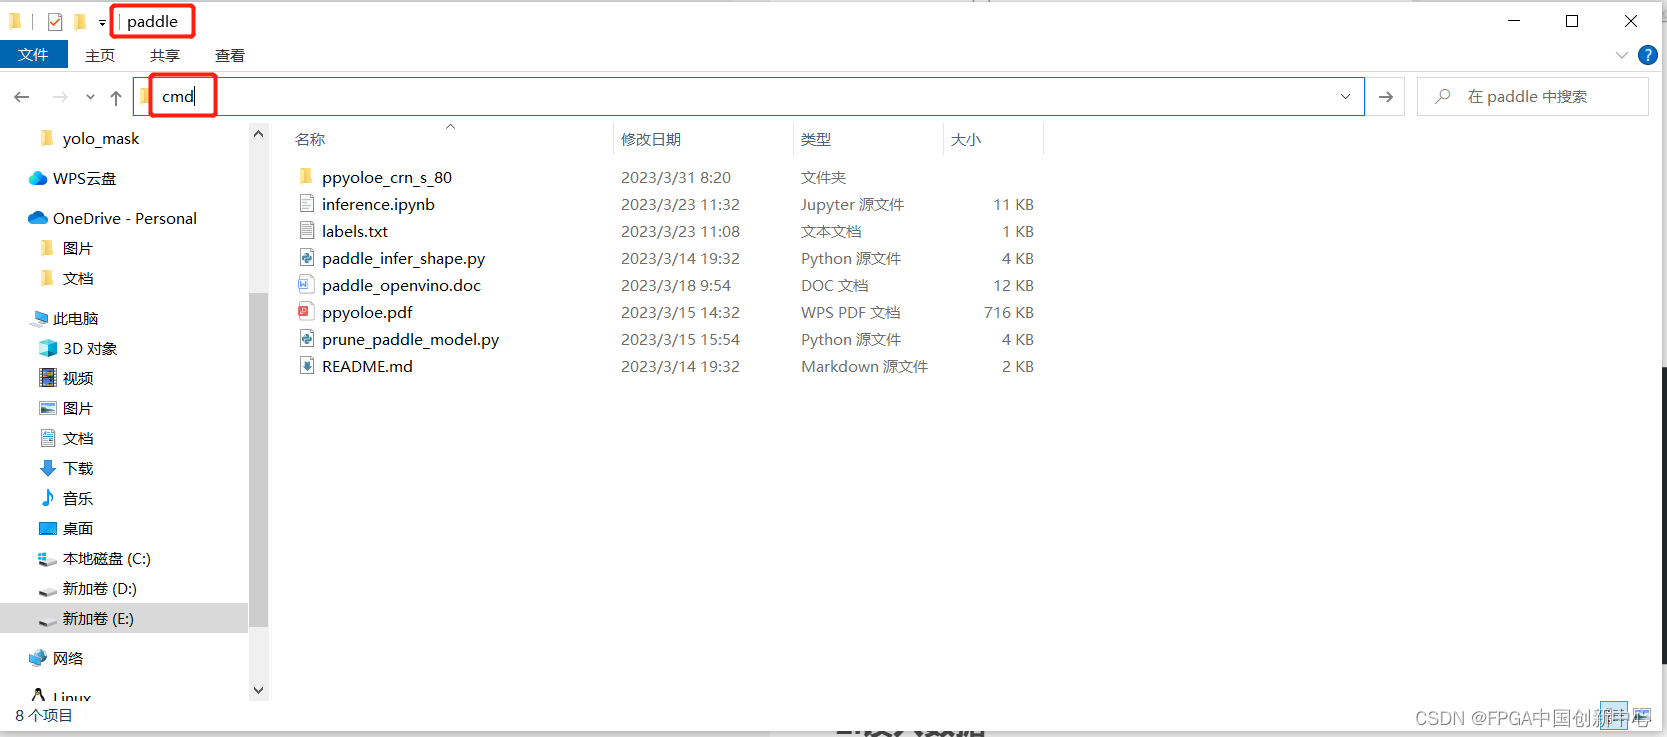Select WPS云盘 in the sidebar

click(85, 179)
